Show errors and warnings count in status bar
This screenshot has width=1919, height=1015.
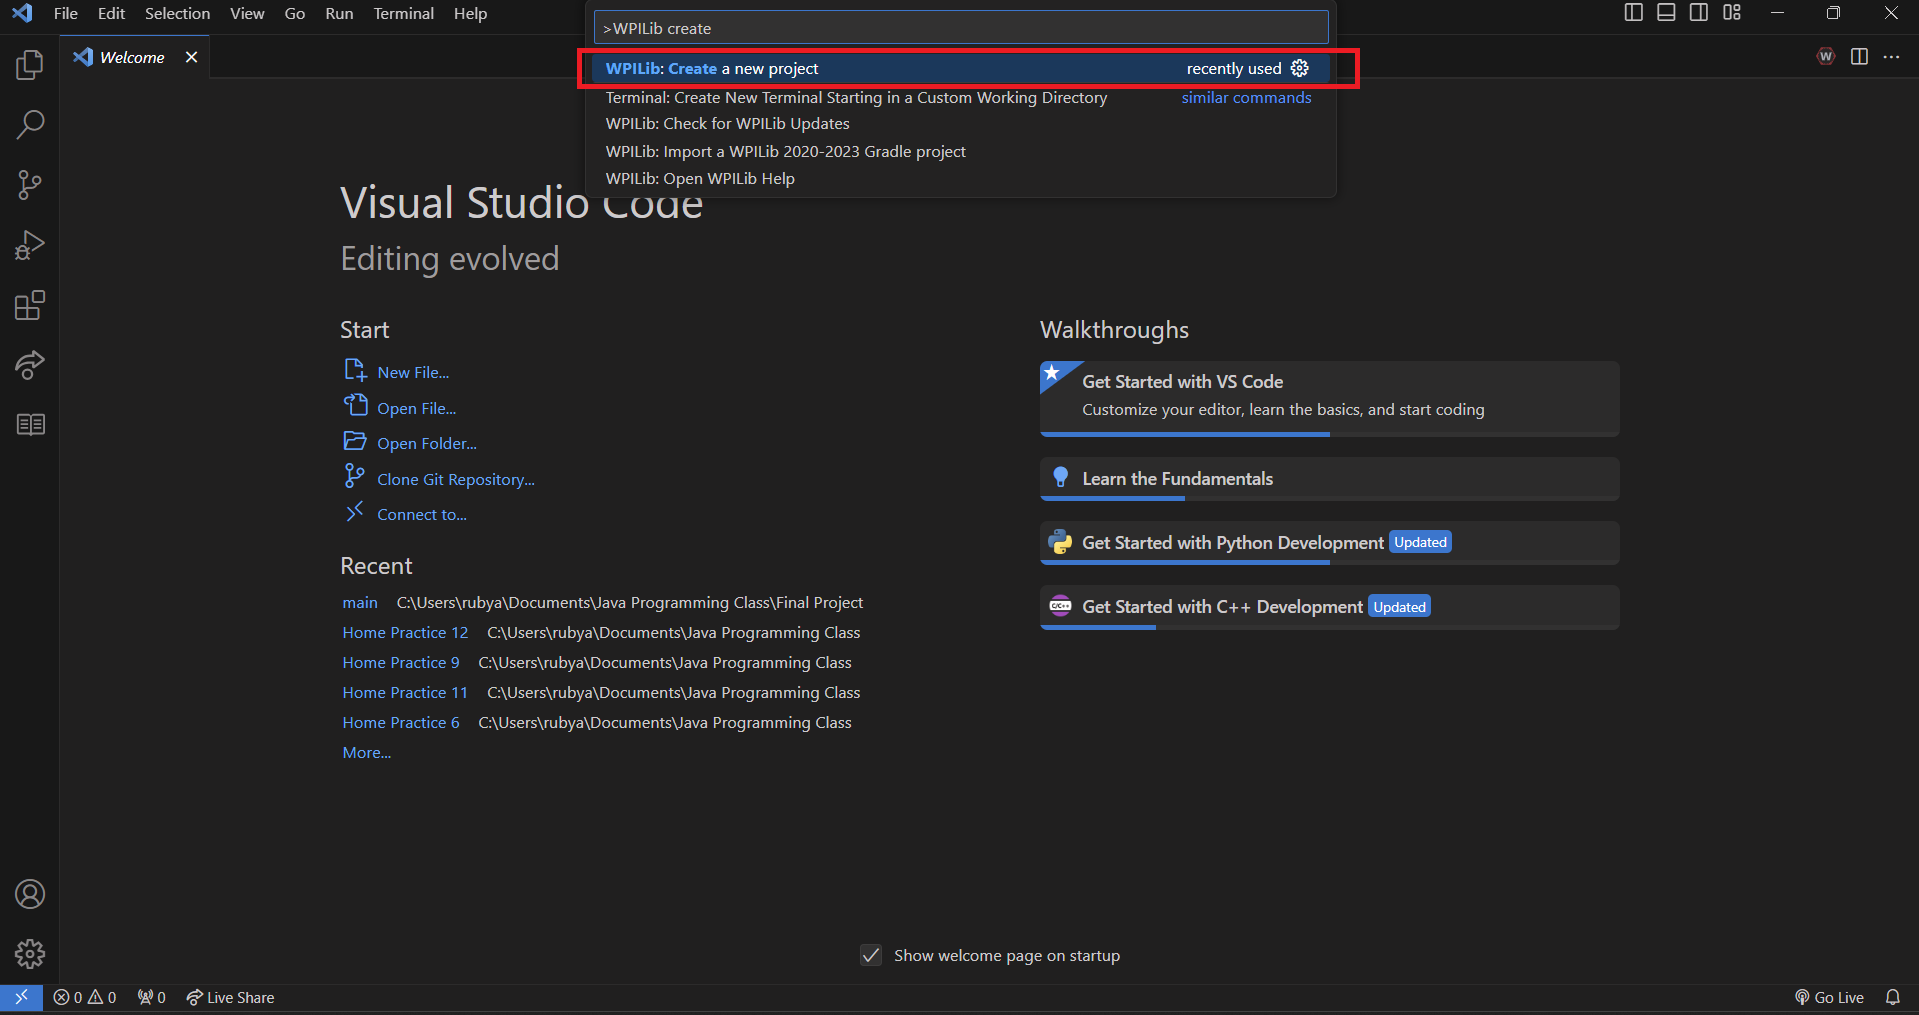click(x=85, y=997)
